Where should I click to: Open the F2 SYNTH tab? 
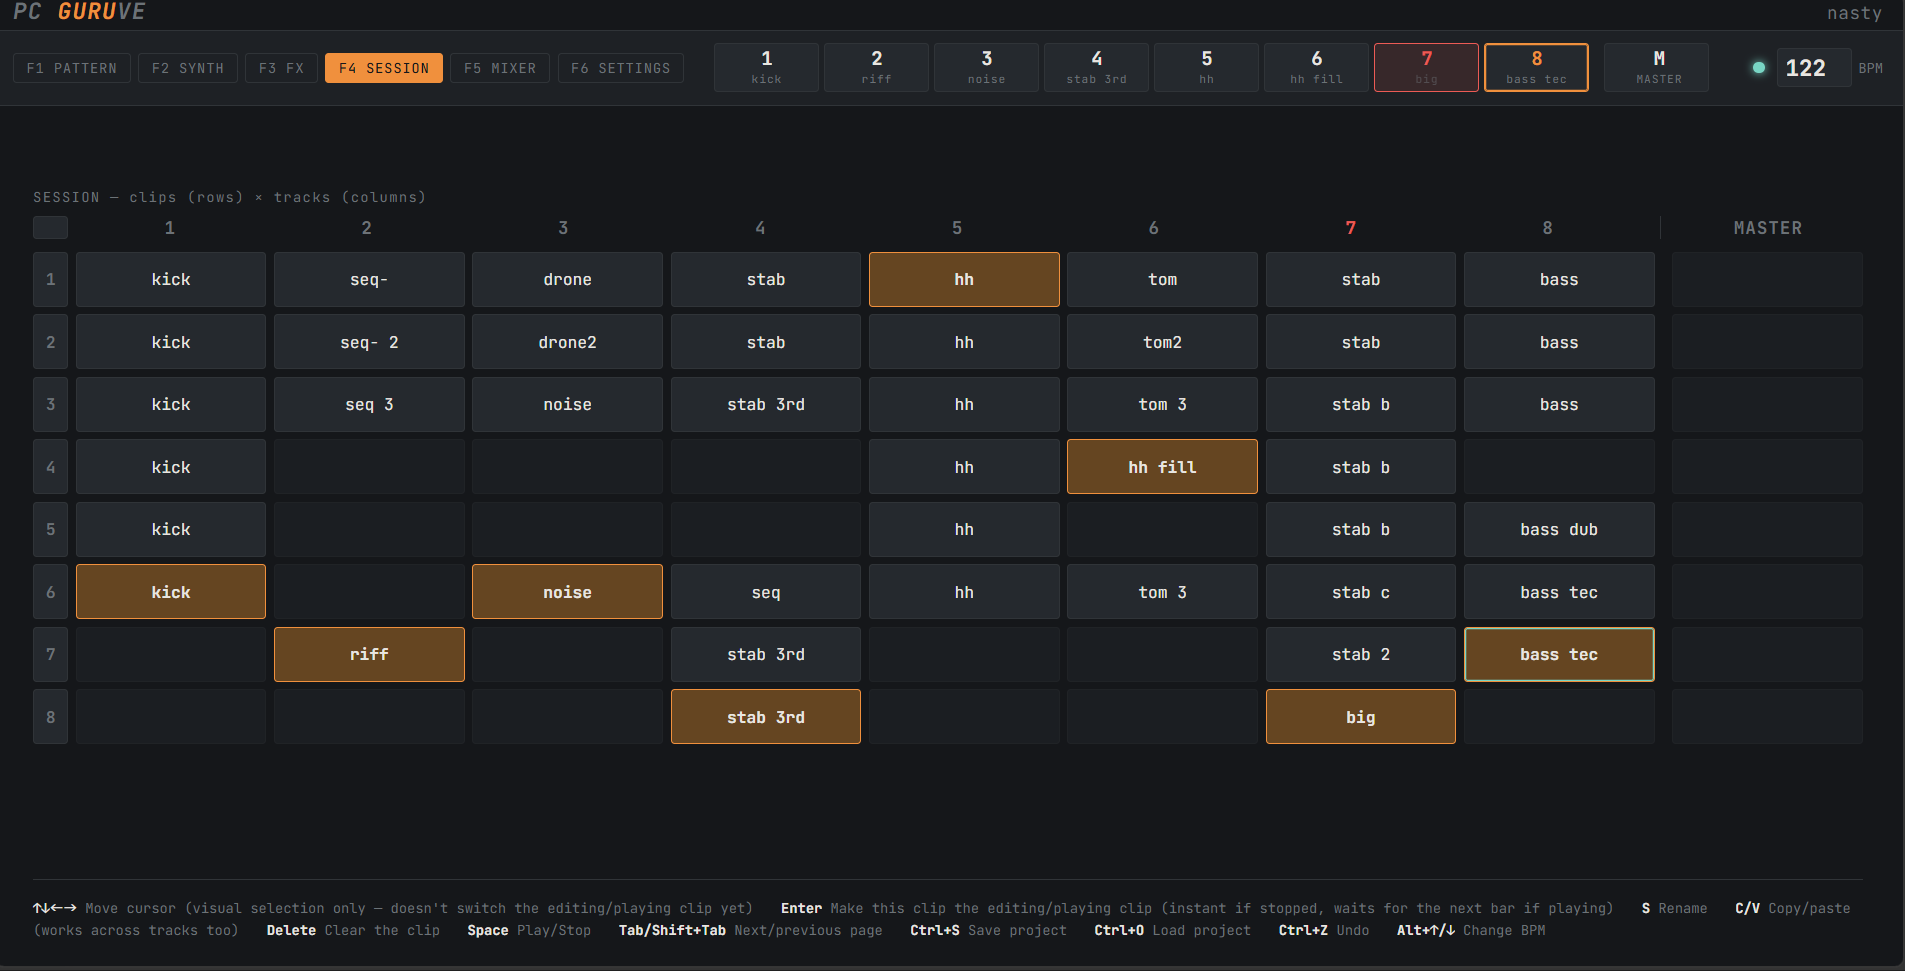point(188,68)
